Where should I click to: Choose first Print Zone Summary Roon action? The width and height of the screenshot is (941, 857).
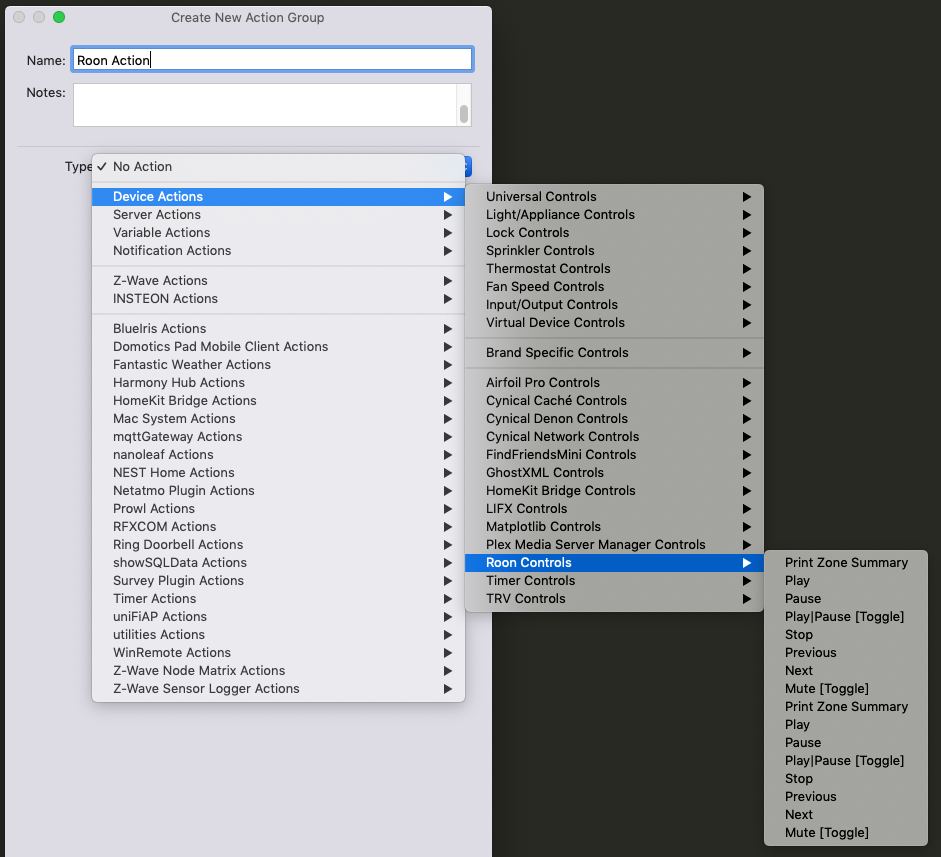click(x=846, y=563)
